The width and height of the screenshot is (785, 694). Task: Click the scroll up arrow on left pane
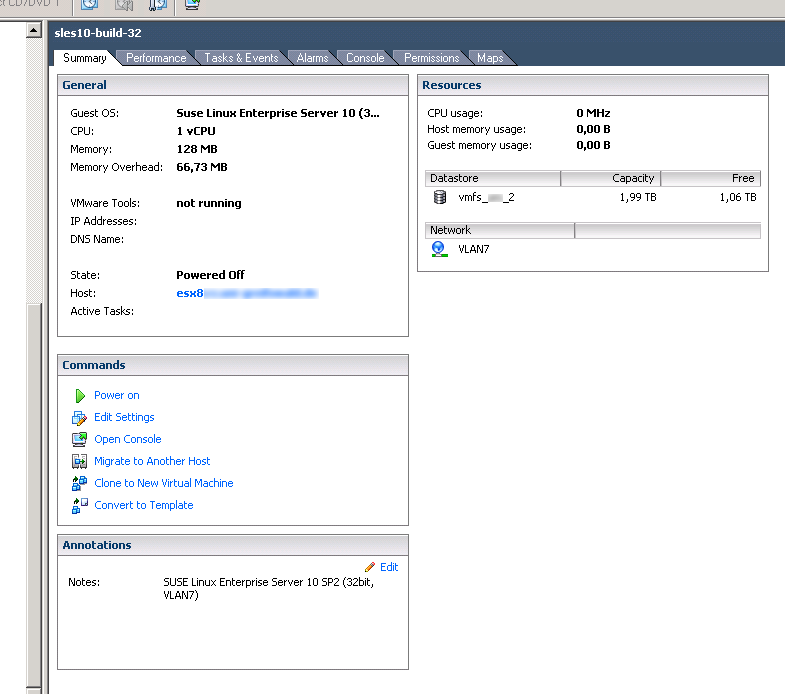[34, 31]
